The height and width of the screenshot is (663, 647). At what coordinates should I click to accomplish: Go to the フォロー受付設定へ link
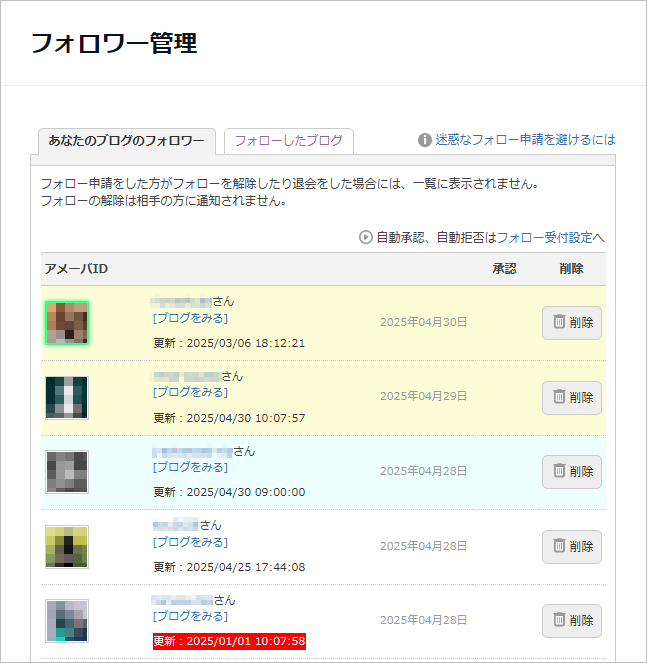coord(551,238)
